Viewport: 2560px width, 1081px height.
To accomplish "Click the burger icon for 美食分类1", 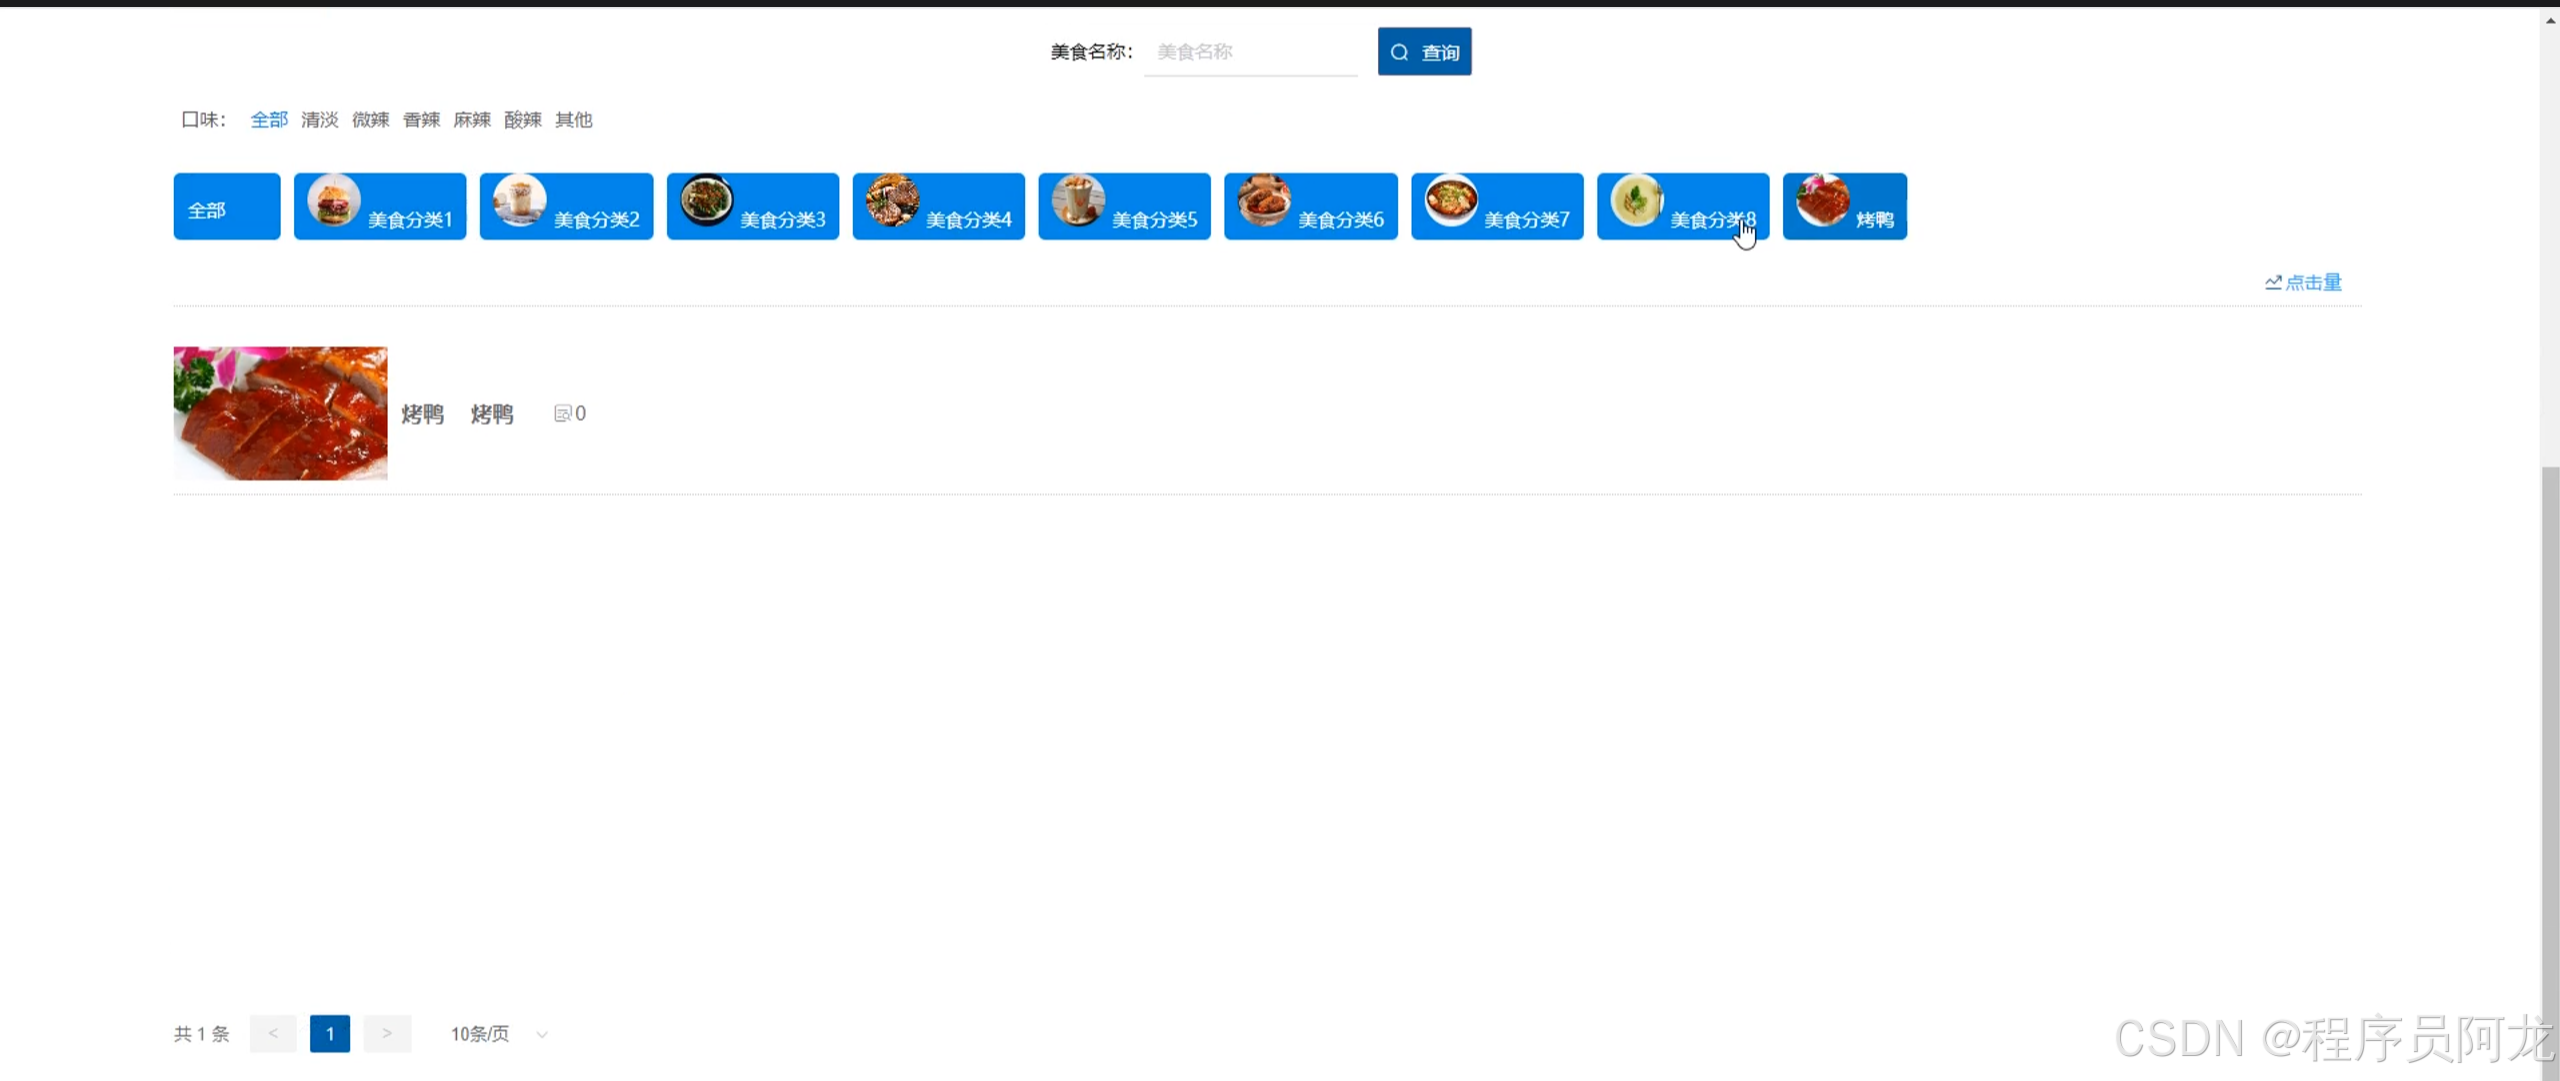I will (334, 200).
